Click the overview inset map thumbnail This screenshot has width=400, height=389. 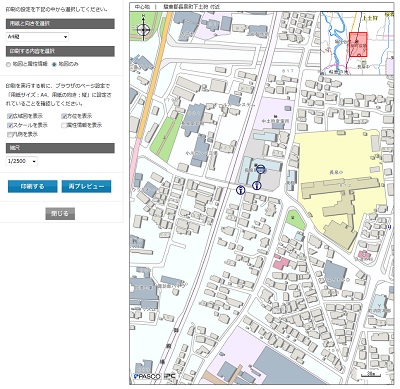tap(357, 43)
